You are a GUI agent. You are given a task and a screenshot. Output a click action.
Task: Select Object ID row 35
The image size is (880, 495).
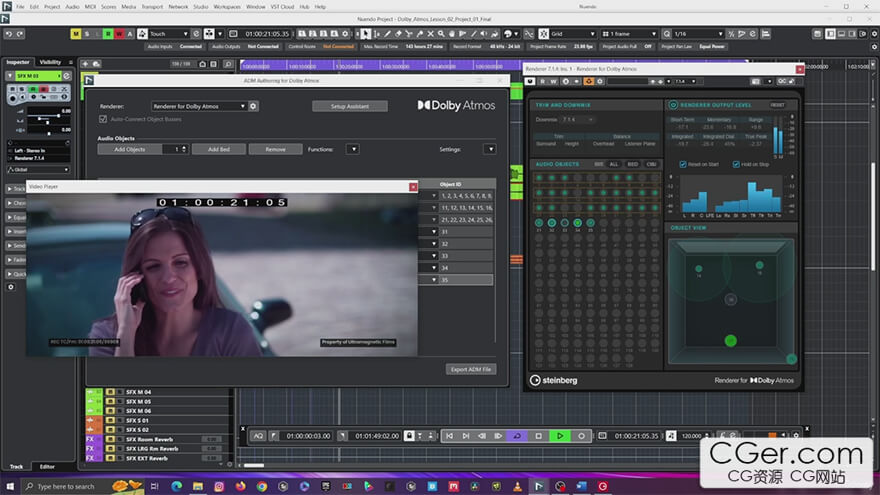click(x=466, y=279)
